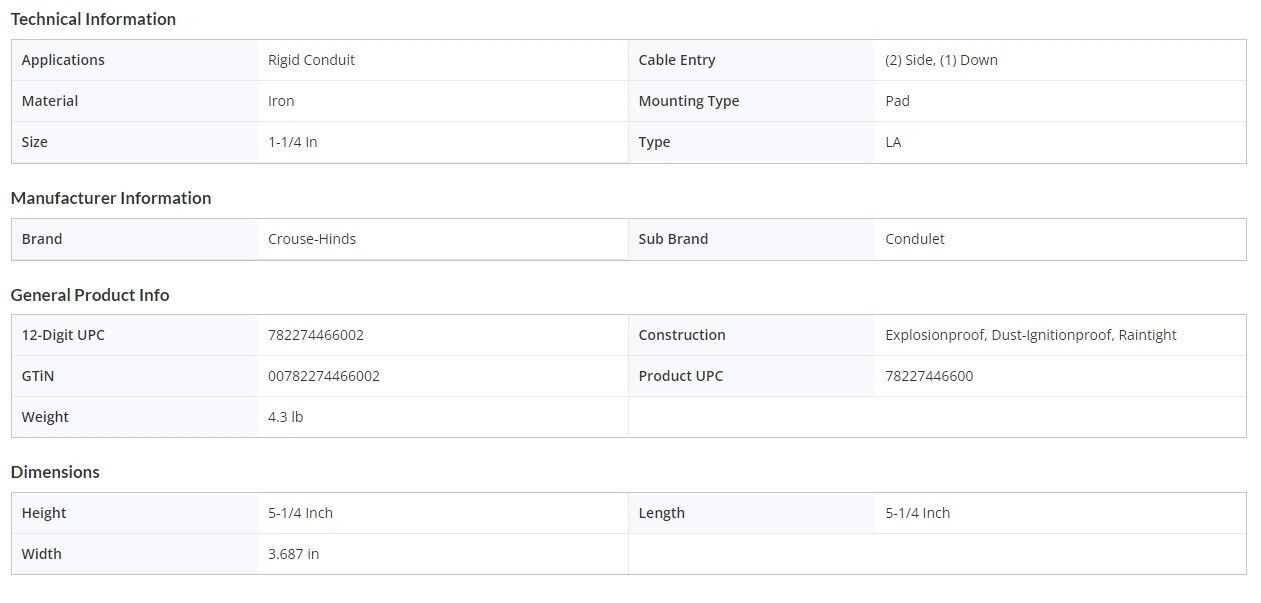The image size is (1261, 603).
Task: Click the Height value 5-1/4 Inch
Action: [300, 513]
